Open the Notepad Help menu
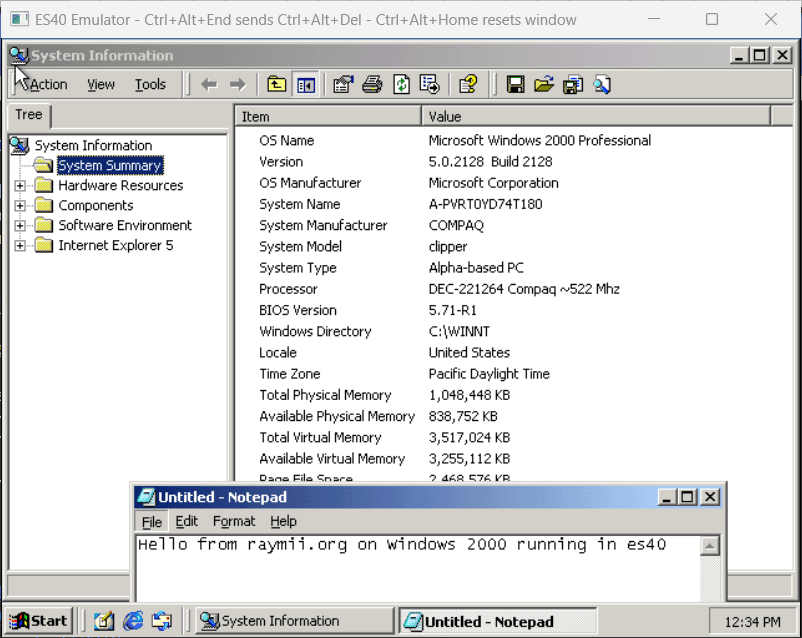The height and width of the screenshot is (638, 802). [283, 521]
